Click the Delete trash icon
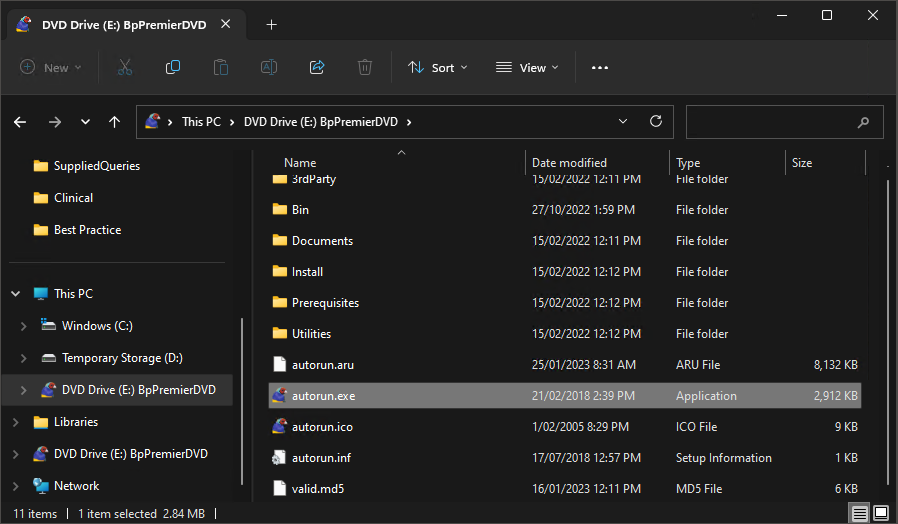The height and width of the screenshot is (524, 898). click(x=365, y=67)
